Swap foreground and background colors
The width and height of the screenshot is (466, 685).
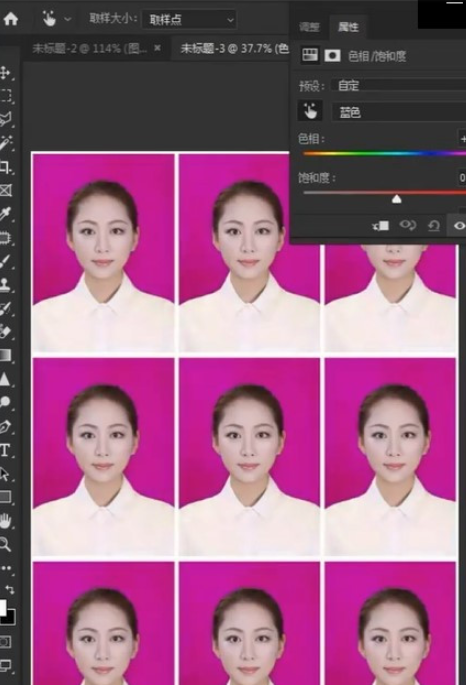10,590
